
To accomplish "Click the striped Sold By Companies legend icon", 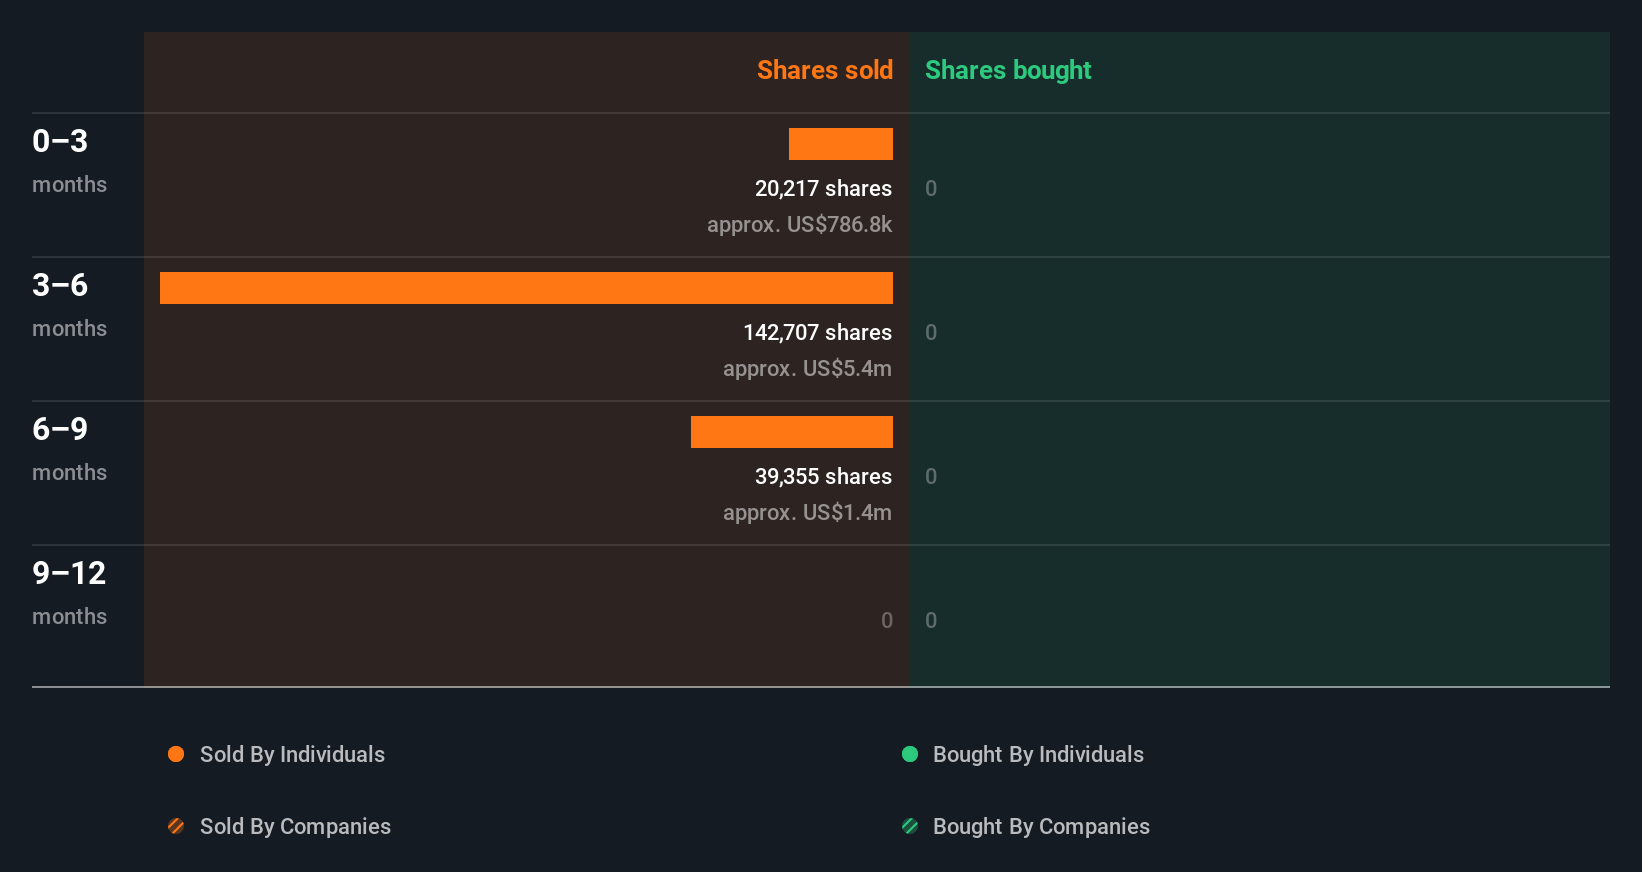I will 176,826.
